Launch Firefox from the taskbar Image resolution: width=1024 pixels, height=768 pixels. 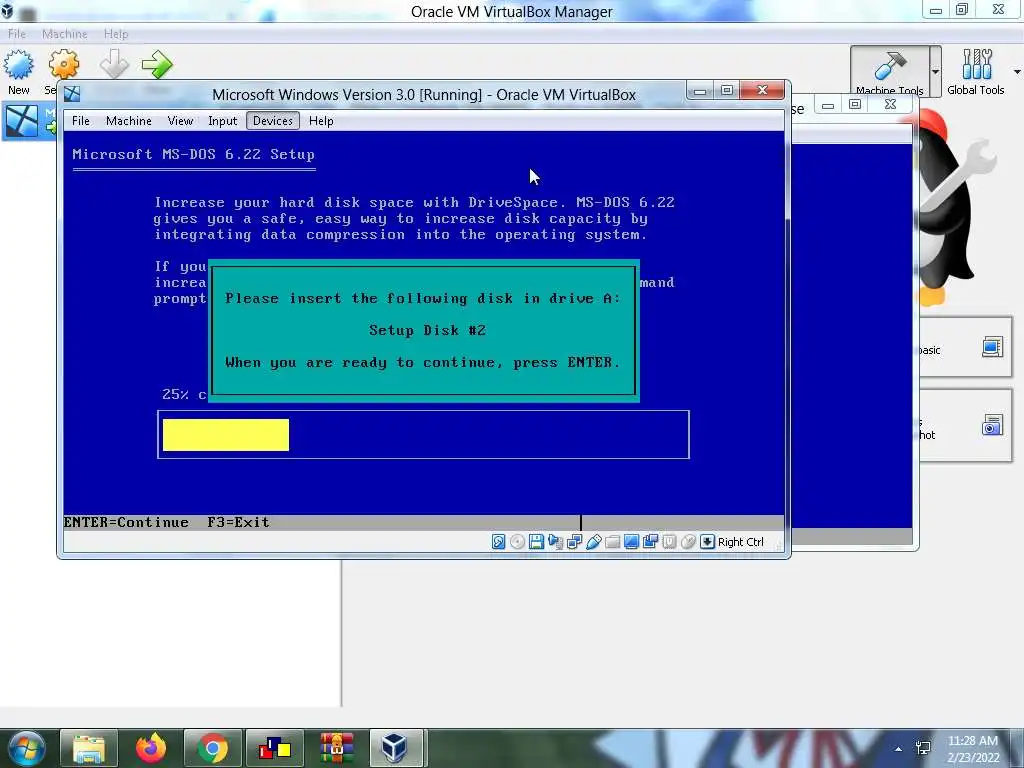click(x=151, y=748)
